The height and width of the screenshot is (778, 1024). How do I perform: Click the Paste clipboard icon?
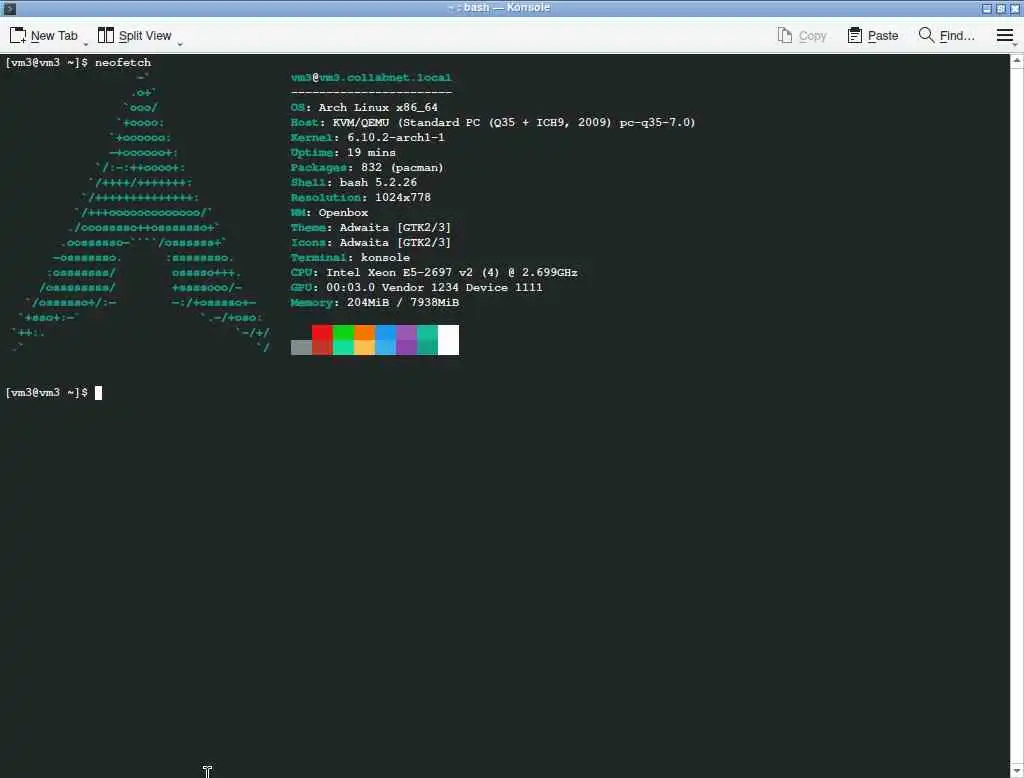(x=854, y=35)
